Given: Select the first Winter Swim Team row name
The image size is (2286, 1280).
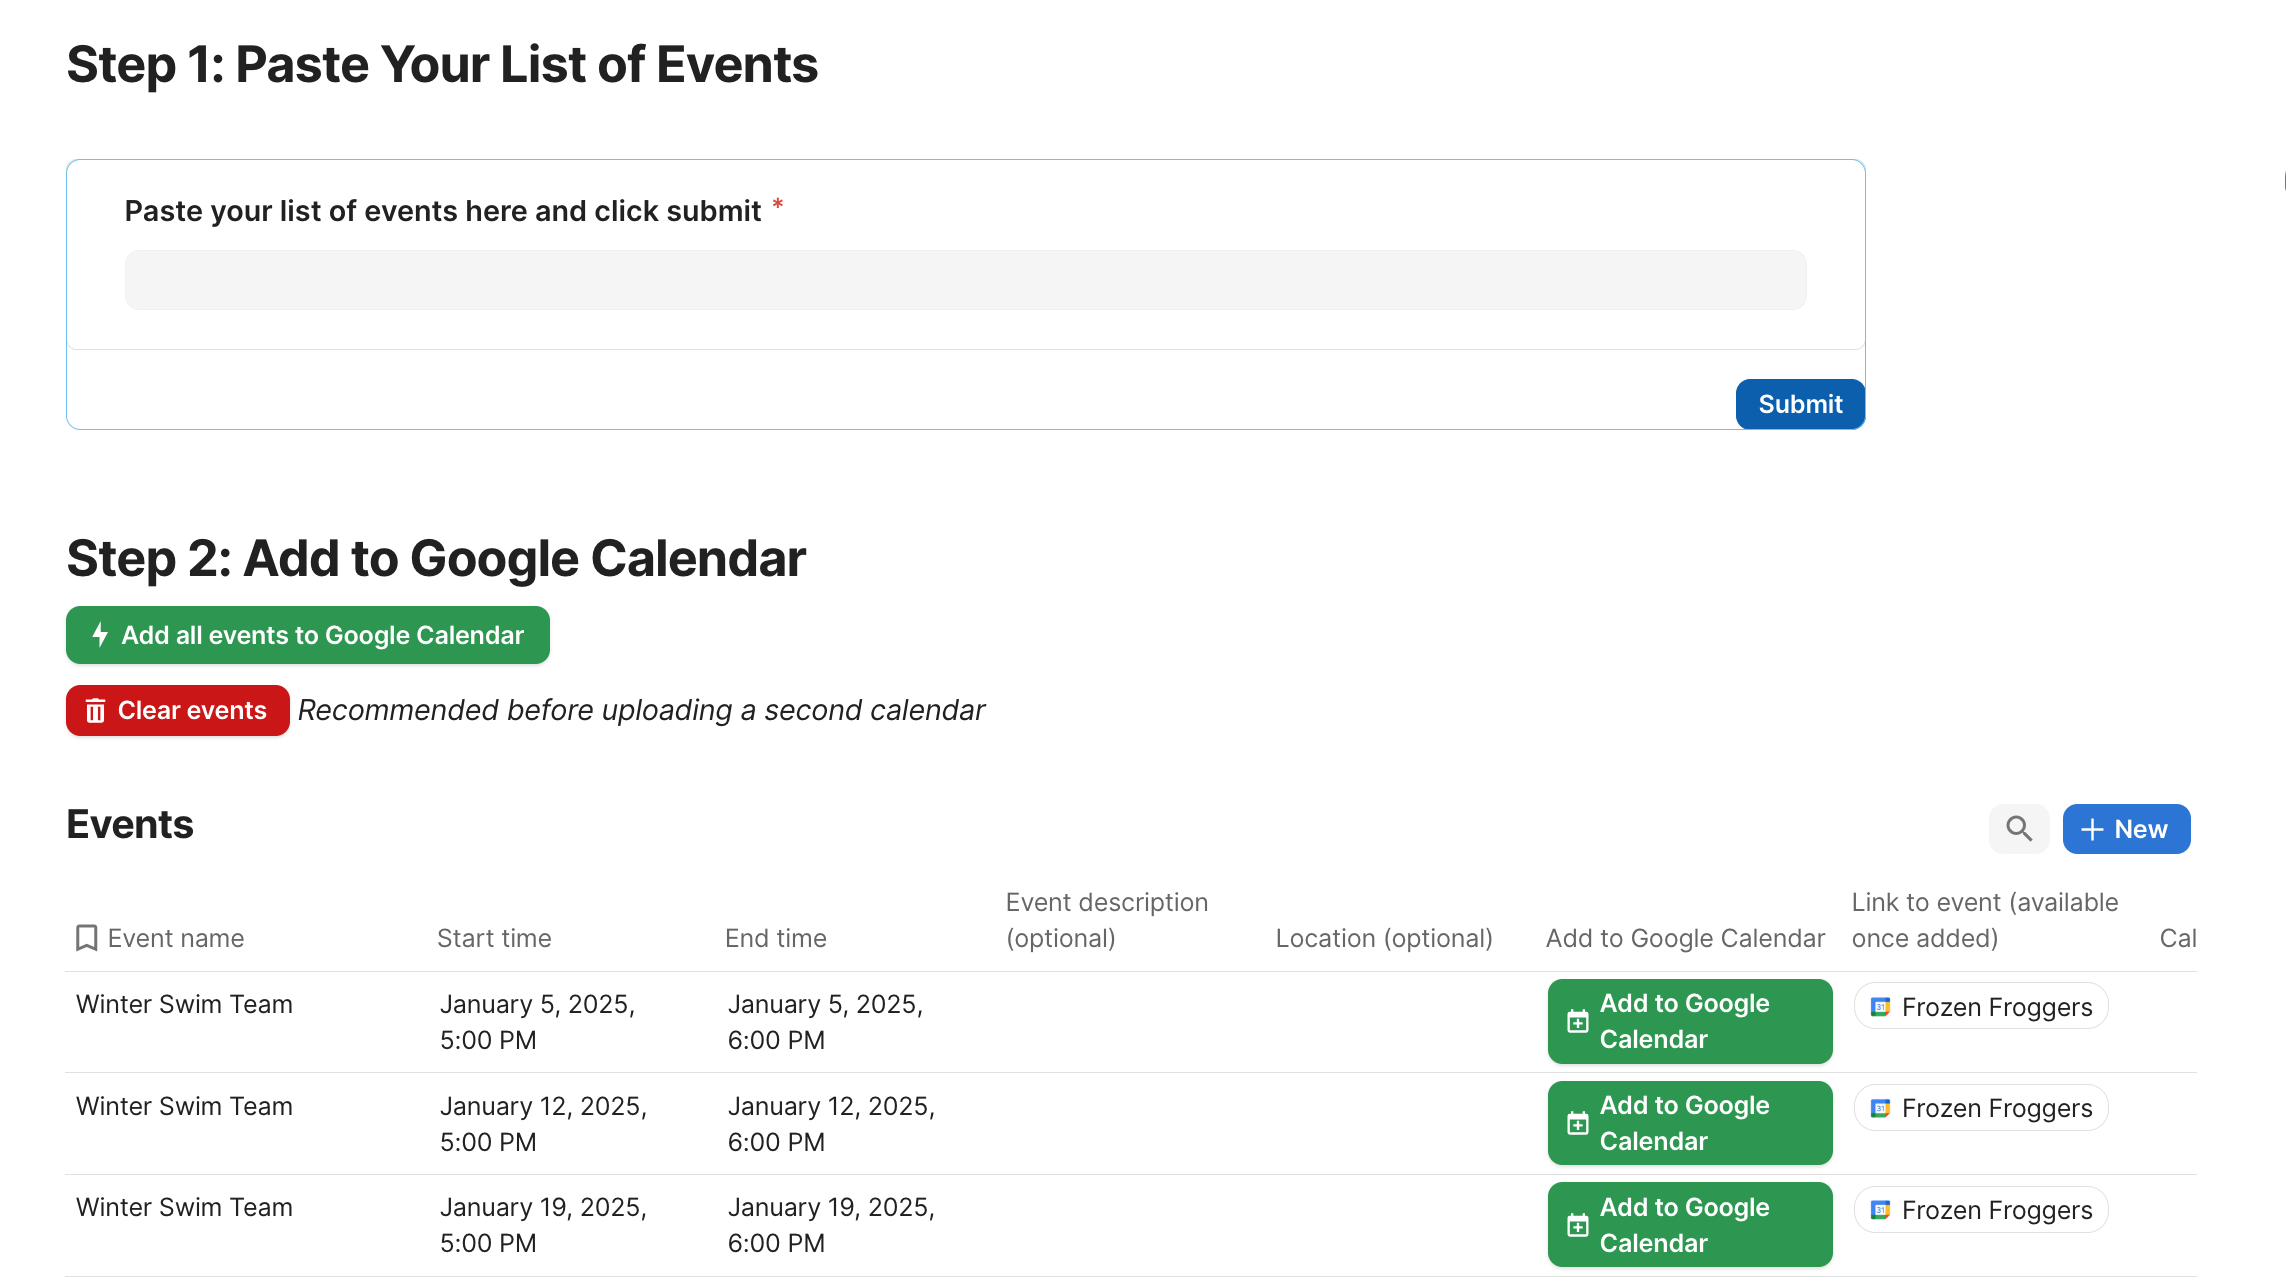Looking at the screenshot, I should coord(184,1004).
